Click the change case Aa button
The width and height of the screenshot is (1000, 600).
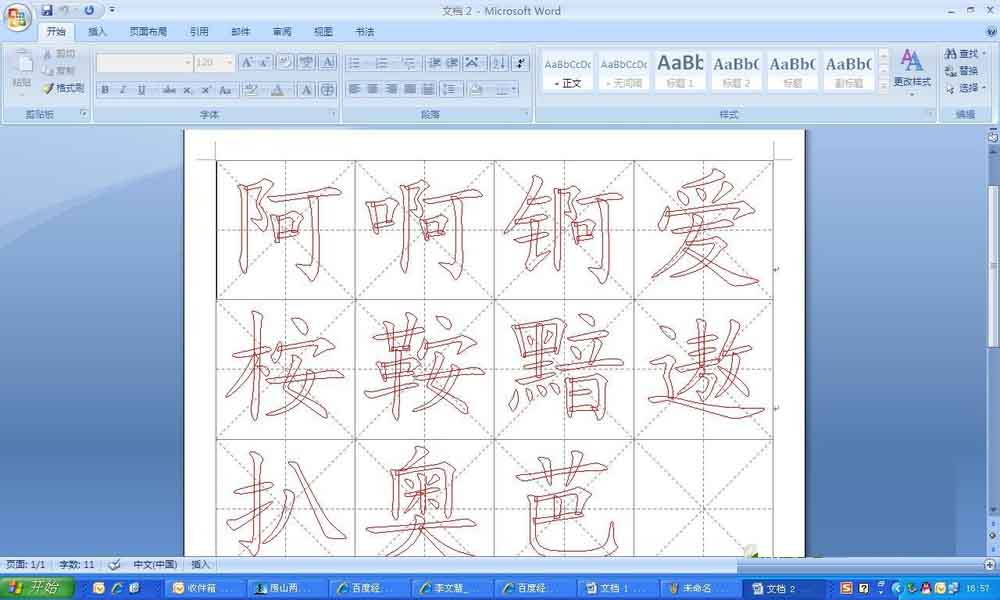(224, 90)
